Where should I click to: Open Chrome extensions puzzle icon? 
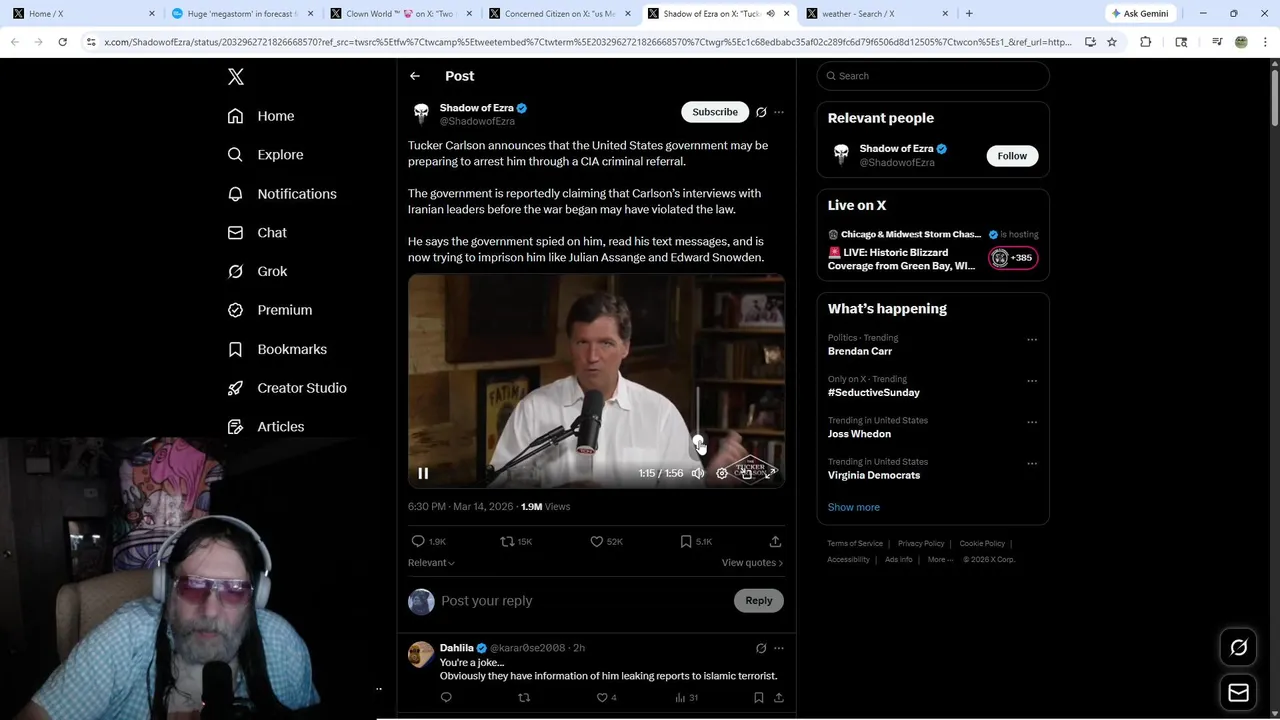[x=1146, y=42]
